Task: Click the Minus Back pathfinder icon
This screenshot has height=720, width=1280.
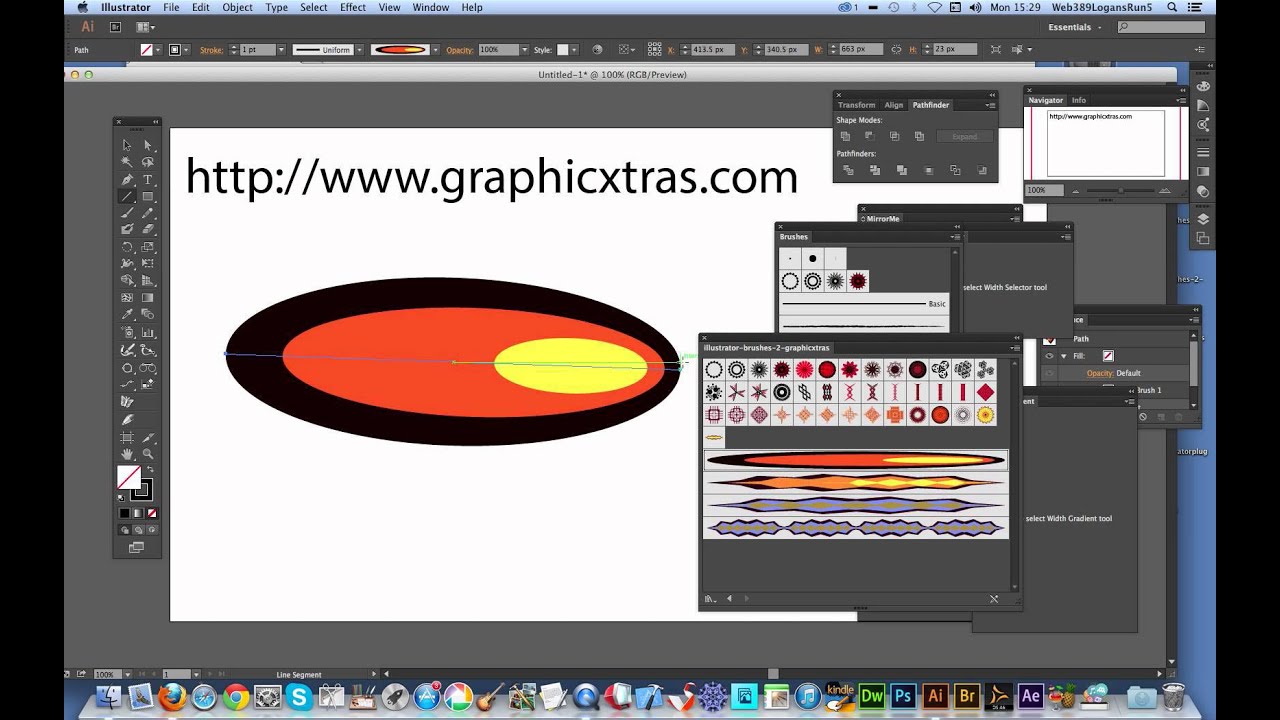Action: tap(982, 170)
